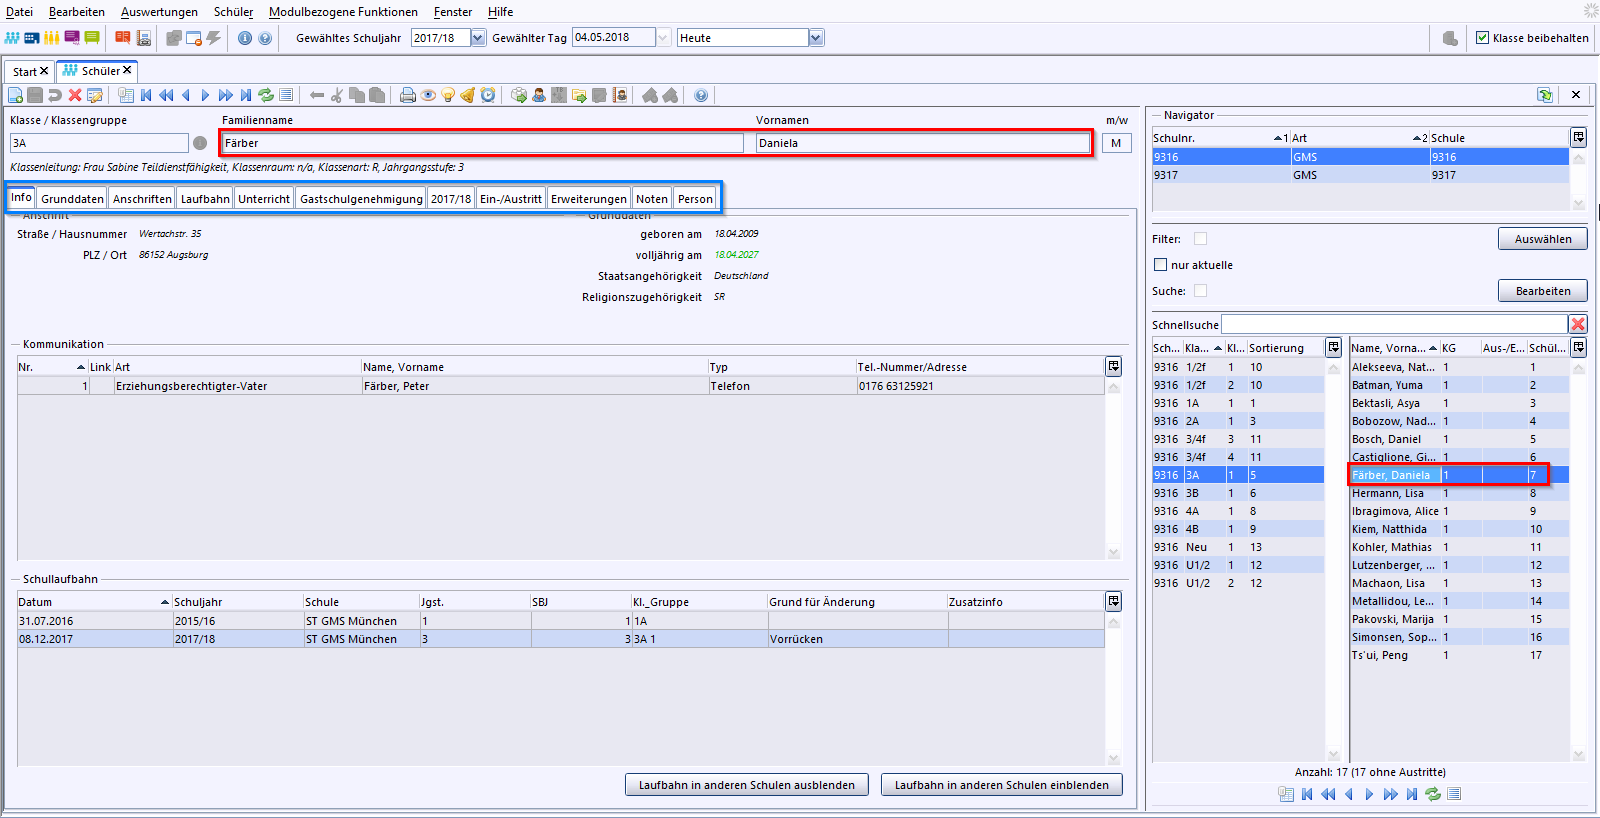Toggle the 'Klasse beibehalten' checkbox
Image resolution: width=1600 pixels, height=818 pixels.
(x=1483, y=38)
